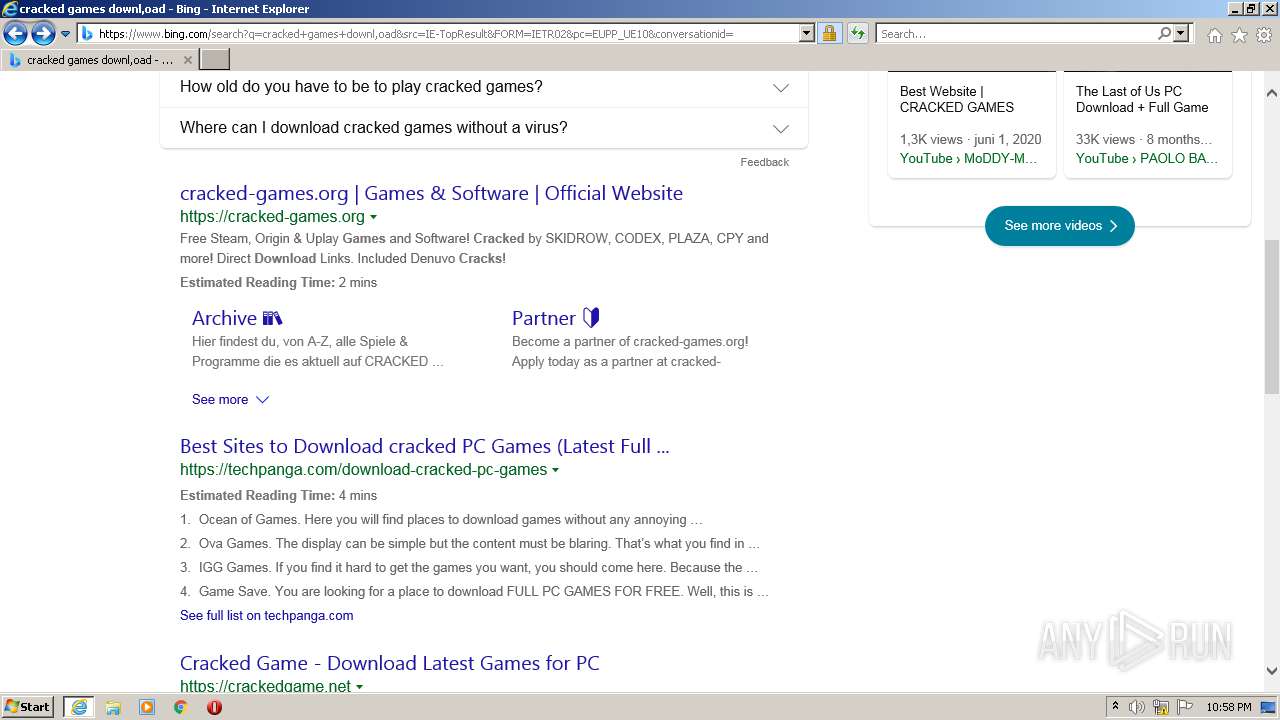Go forward using the browser Forward arrow
This screenshot has width=1280, height=720.
click(43, 34)
